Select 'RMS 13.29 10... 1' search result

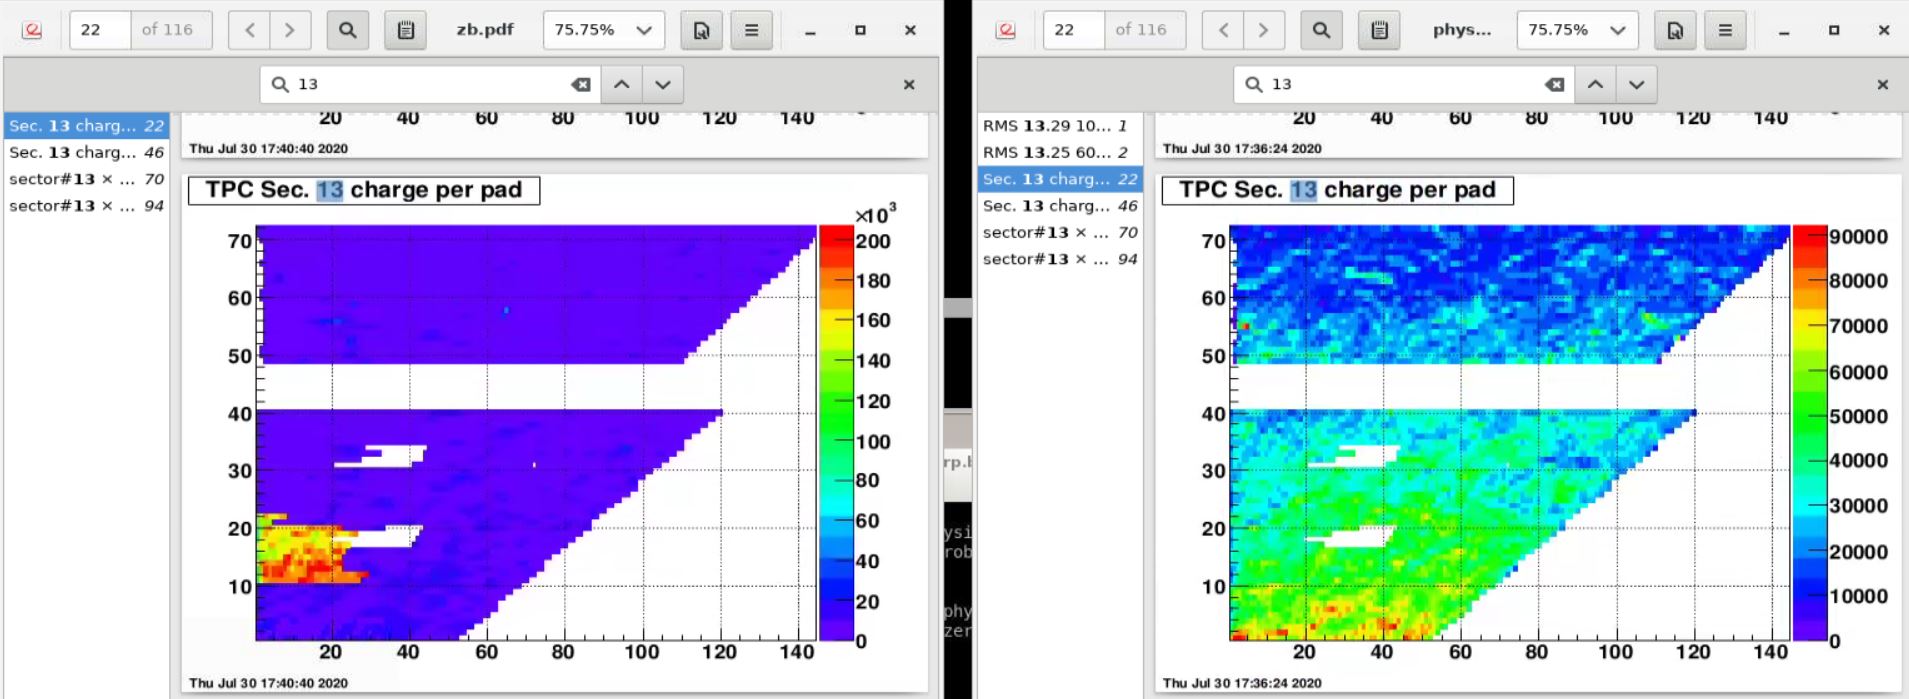pyautogui.click(x=1060, y=126)
